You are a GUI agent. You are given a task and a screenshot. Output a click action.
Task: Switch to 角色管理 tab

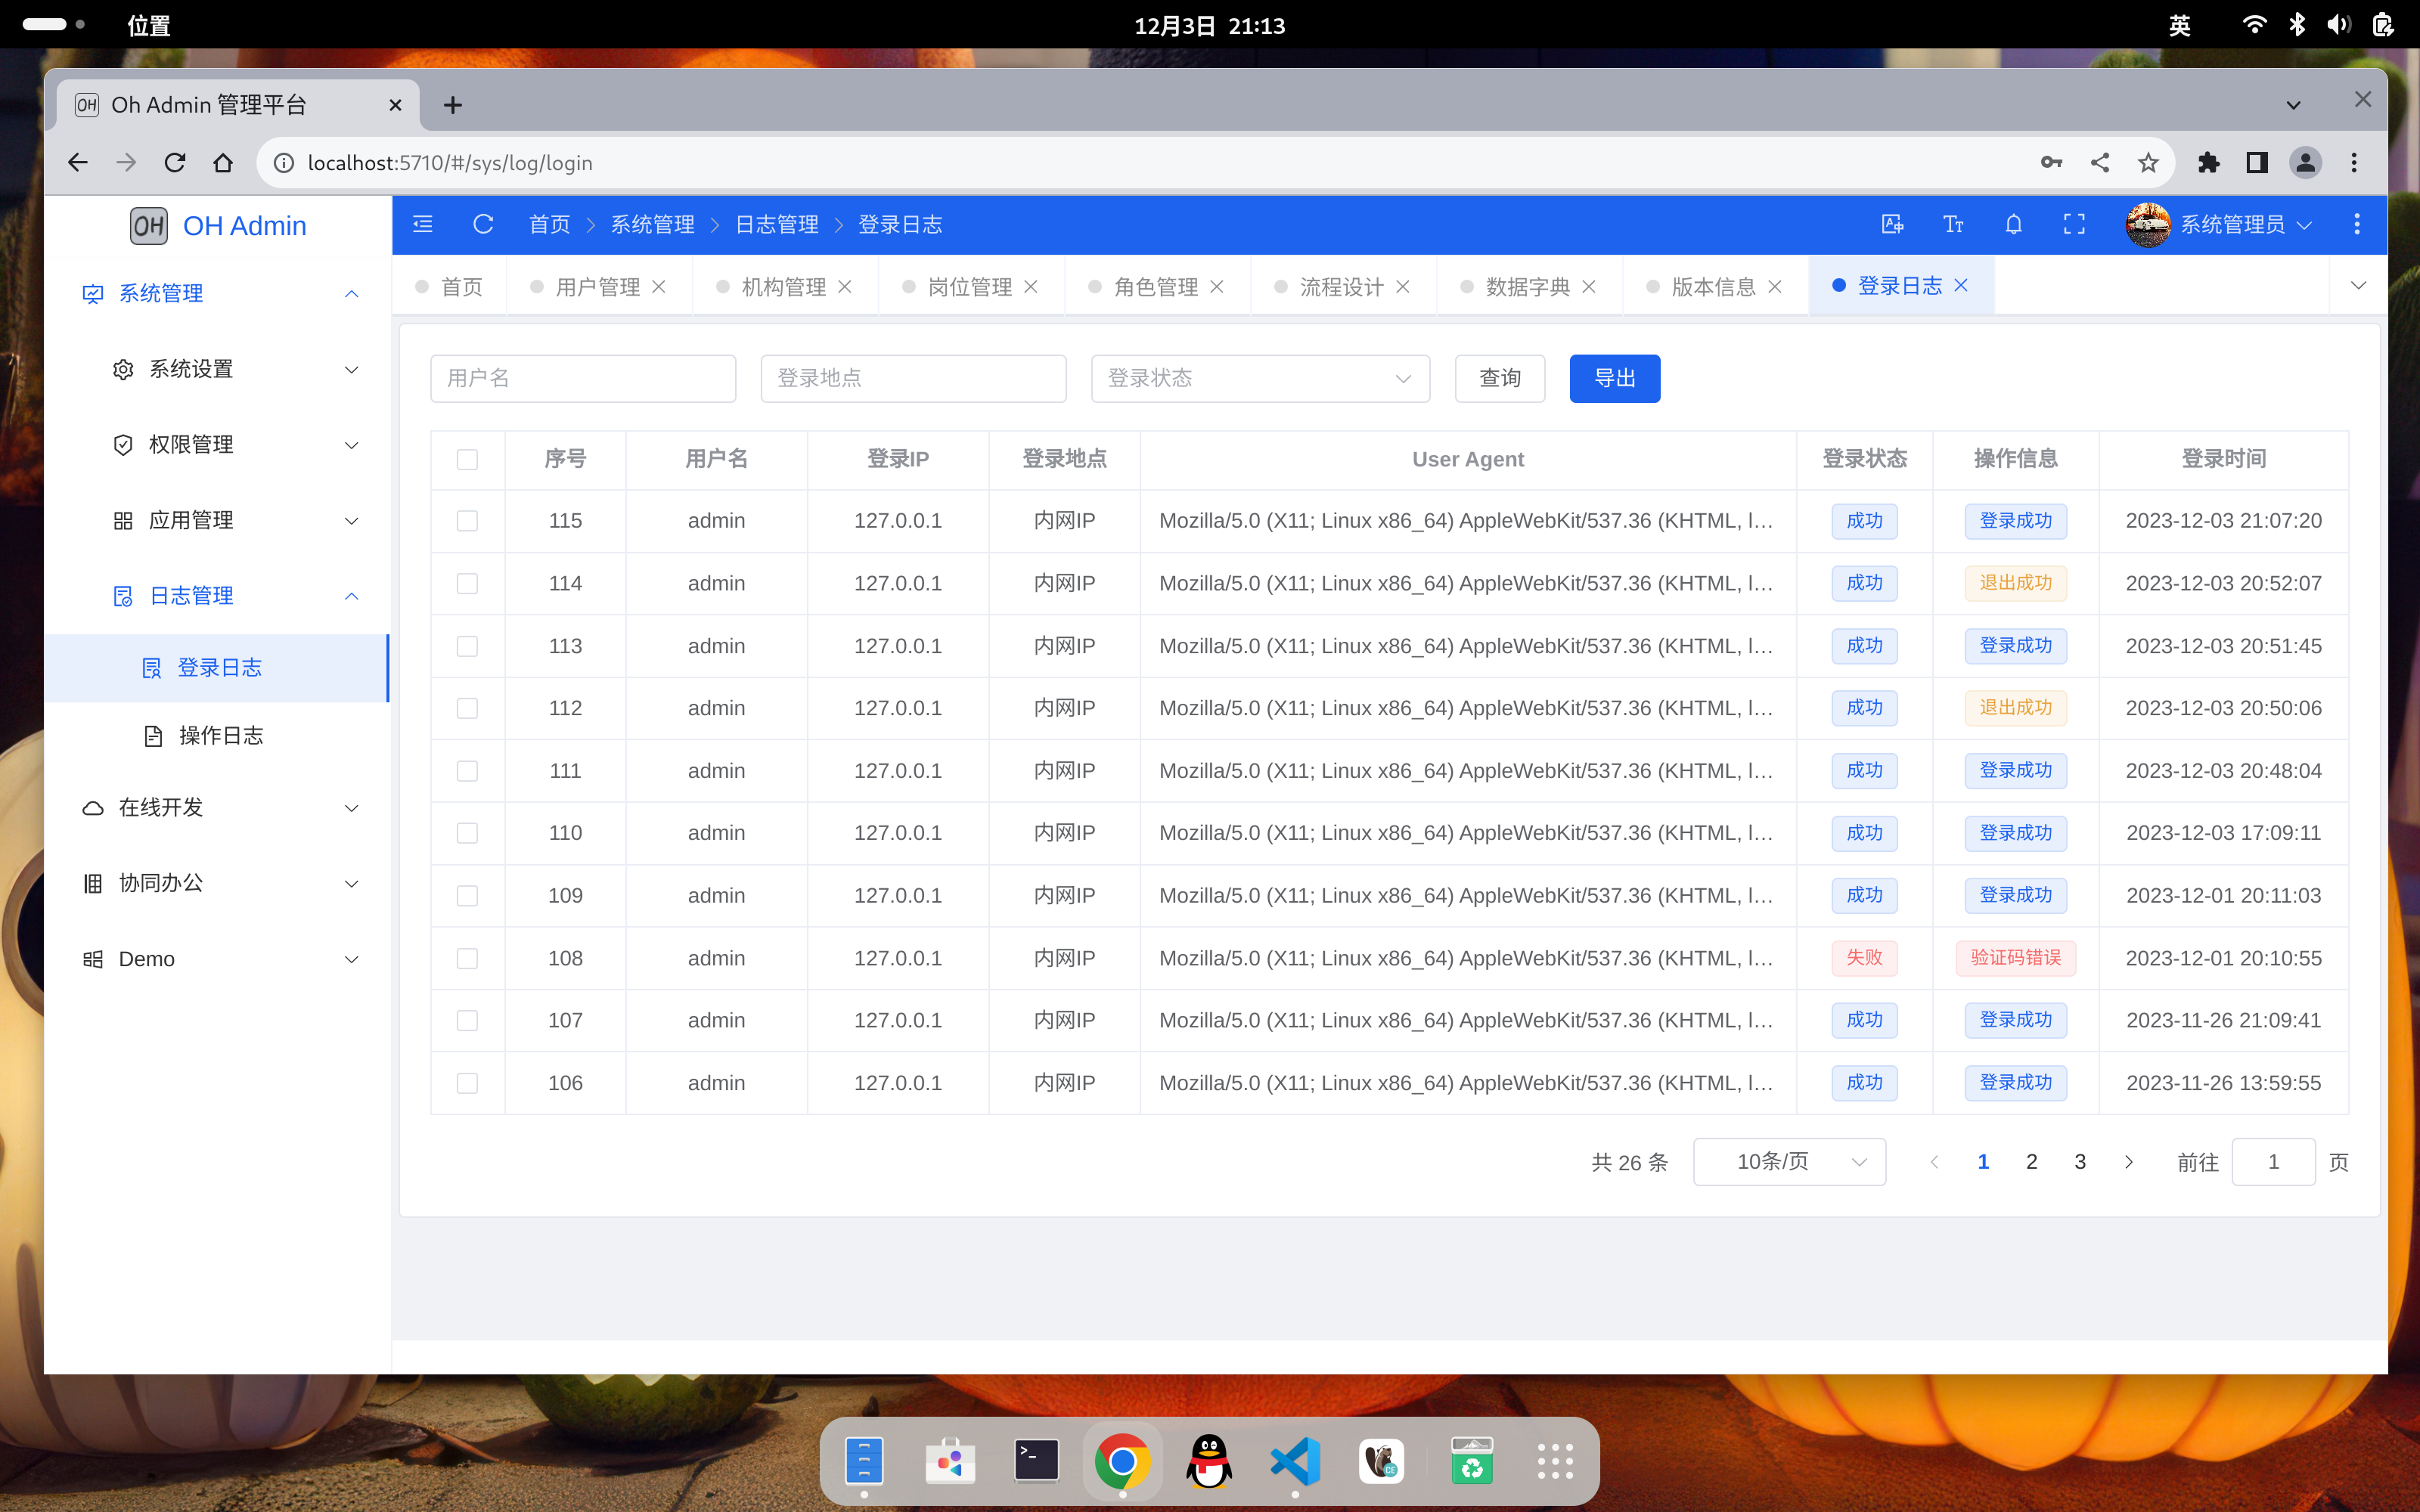1155,287
